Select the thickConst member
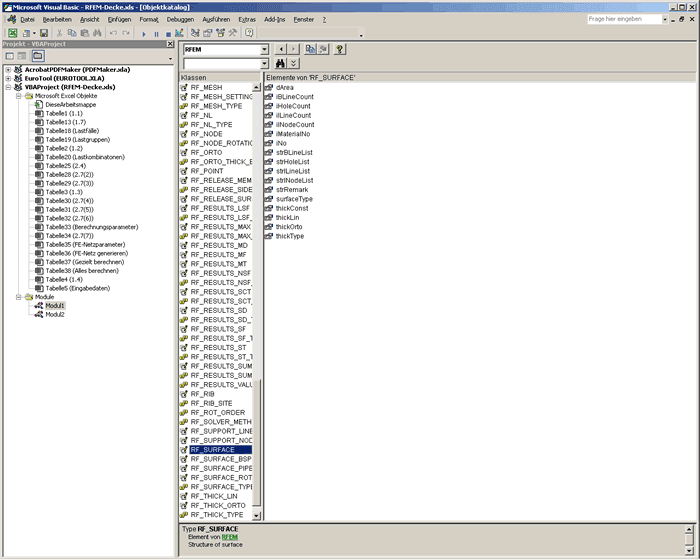 pos(292,209)
